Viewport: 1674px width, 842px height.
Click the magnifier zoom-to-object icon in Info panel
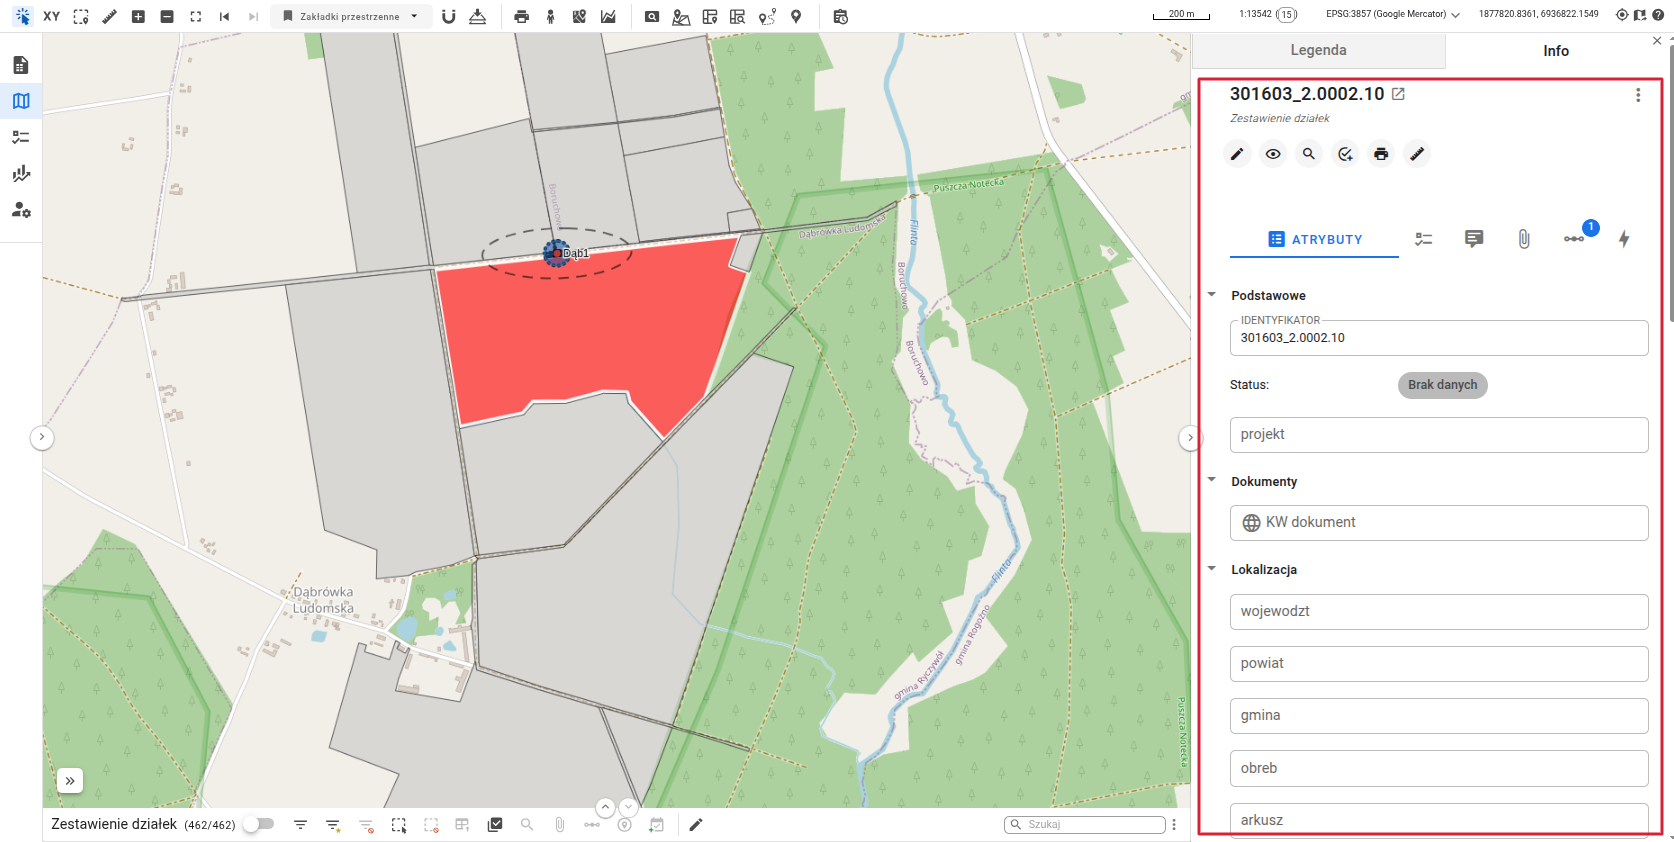(x=1309, y=154)
